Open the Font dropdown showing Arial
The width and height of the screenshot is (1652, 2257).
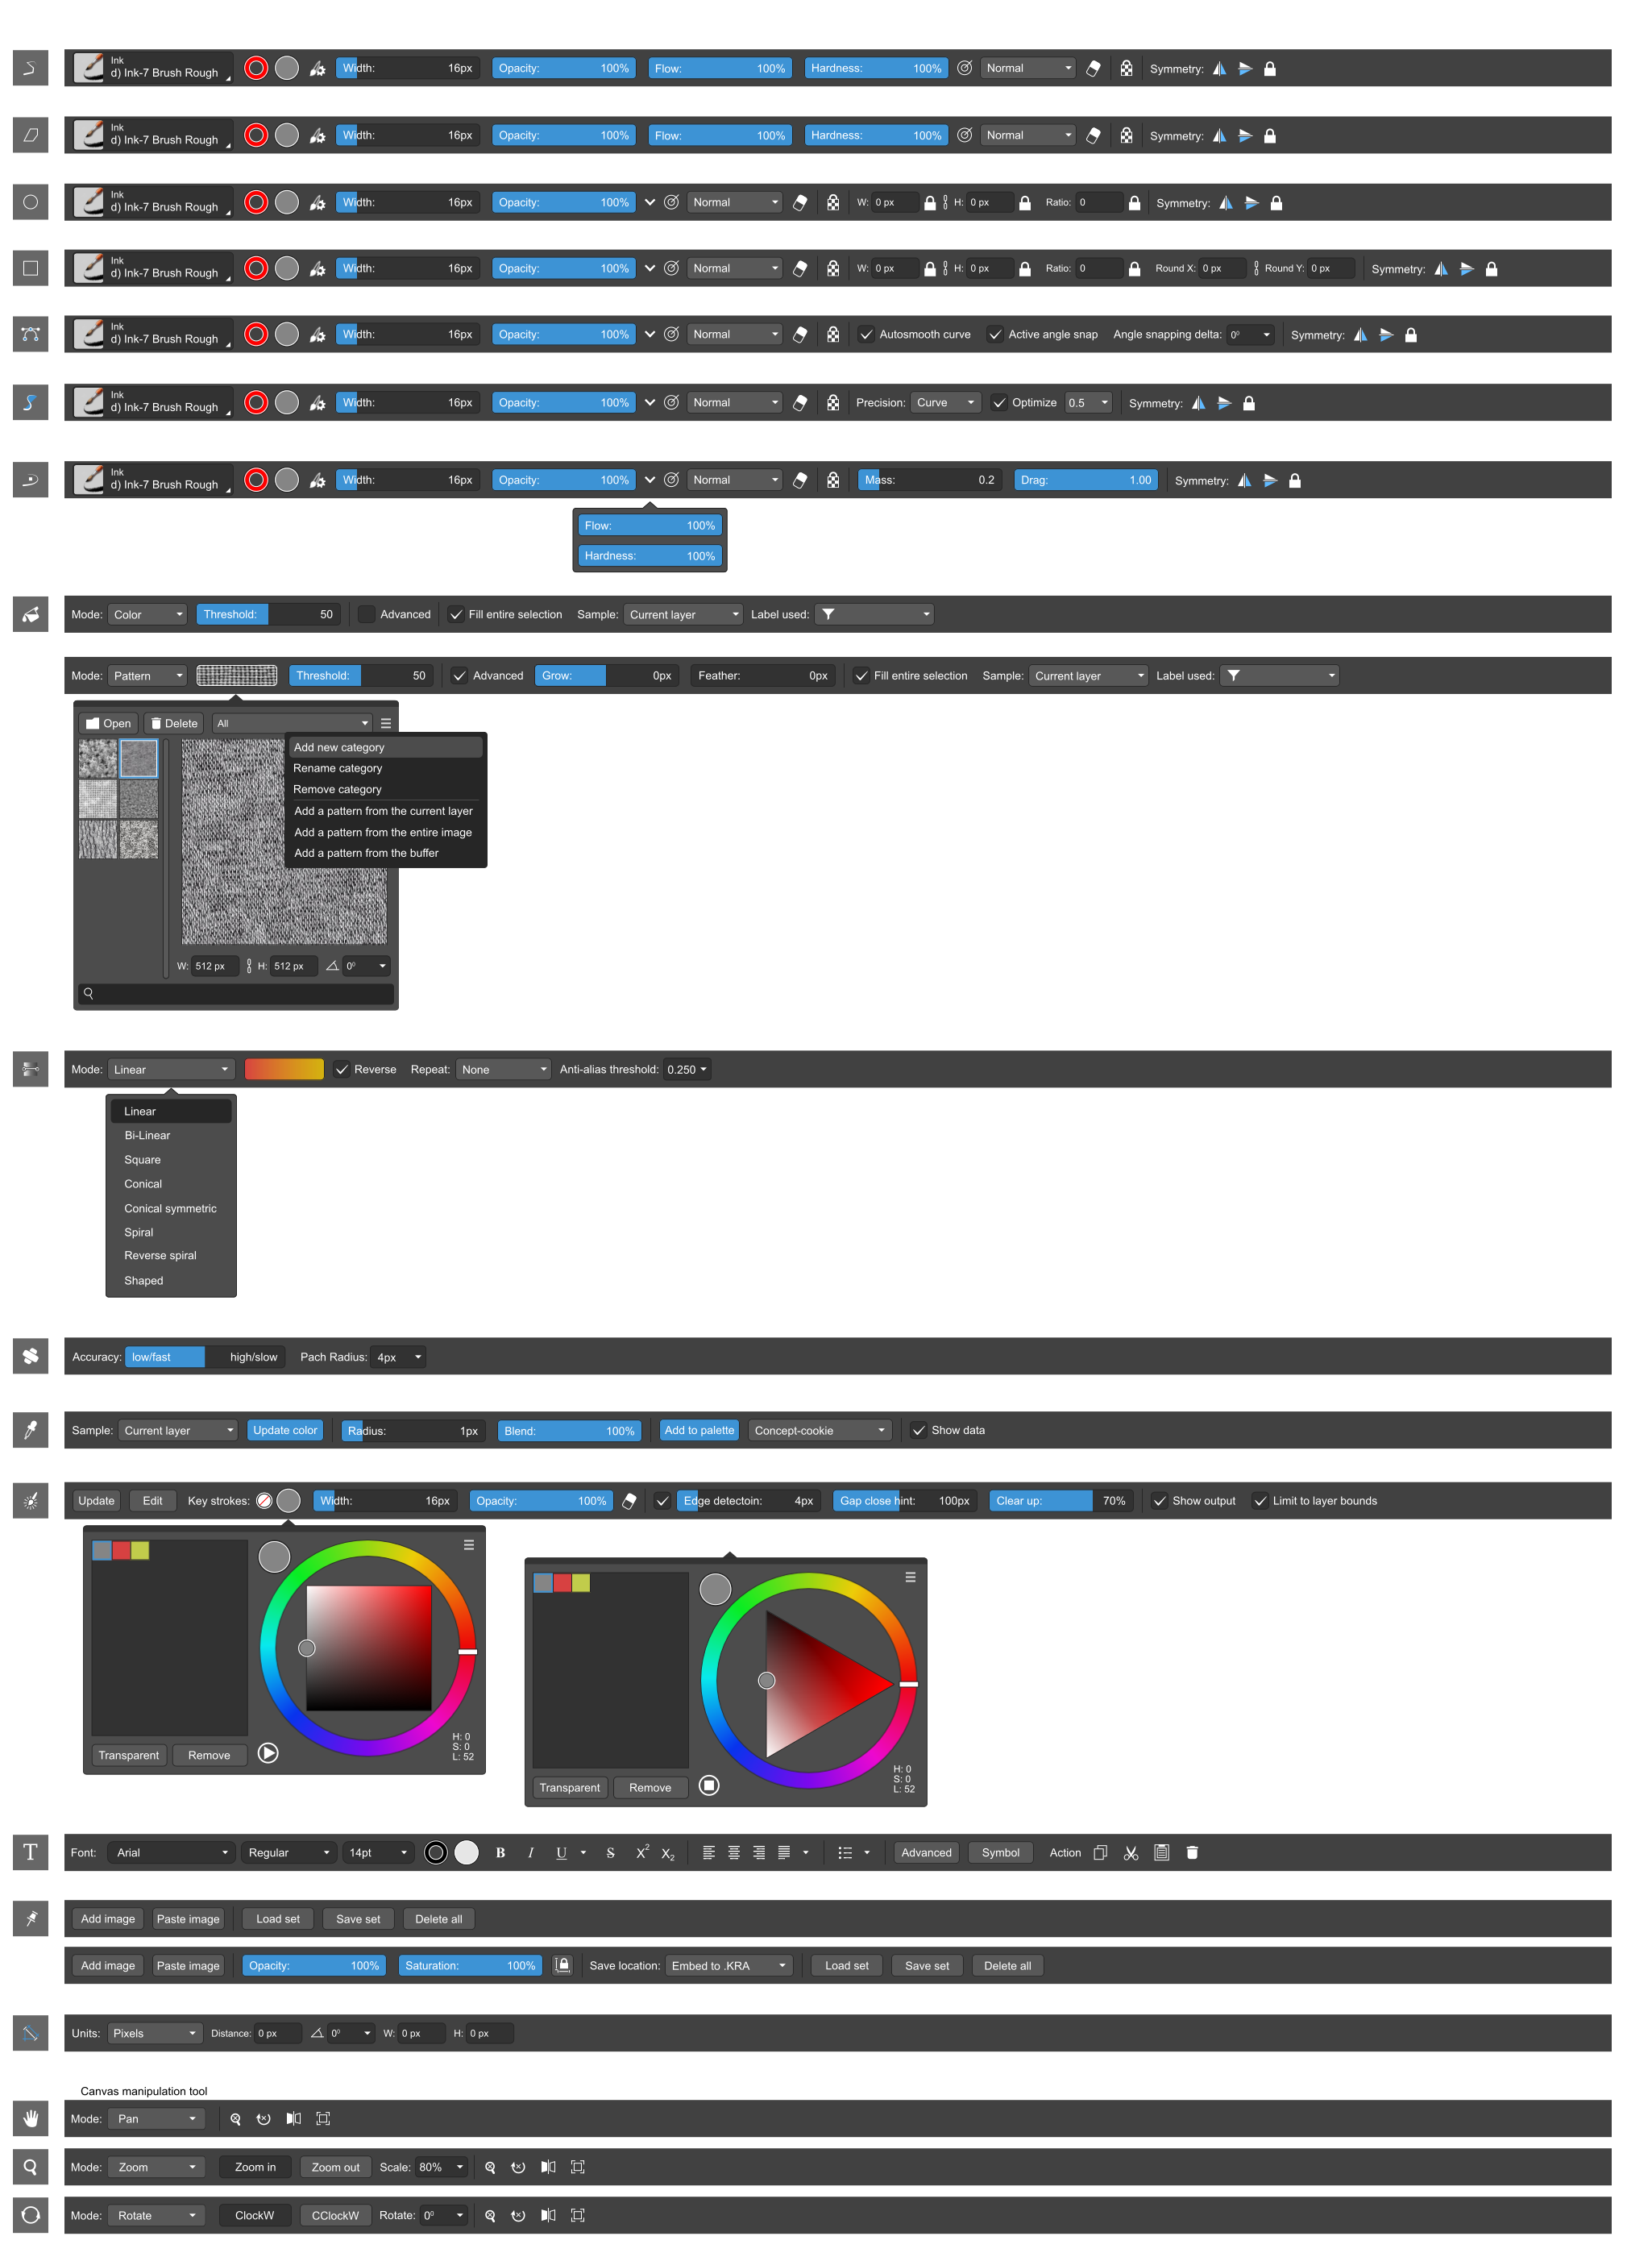click(171, 1853)
